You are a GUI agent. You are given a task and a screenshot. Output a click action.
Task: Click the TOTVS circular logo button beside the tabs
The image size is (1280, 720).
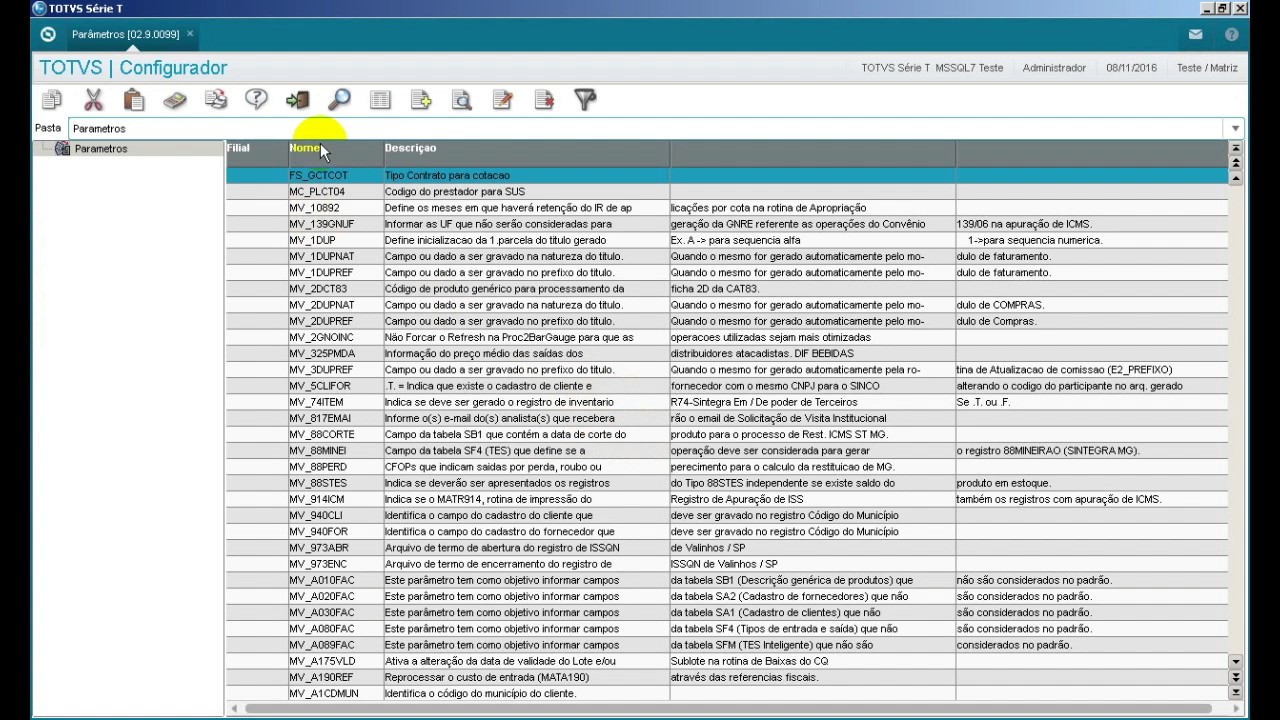(47, 34)
